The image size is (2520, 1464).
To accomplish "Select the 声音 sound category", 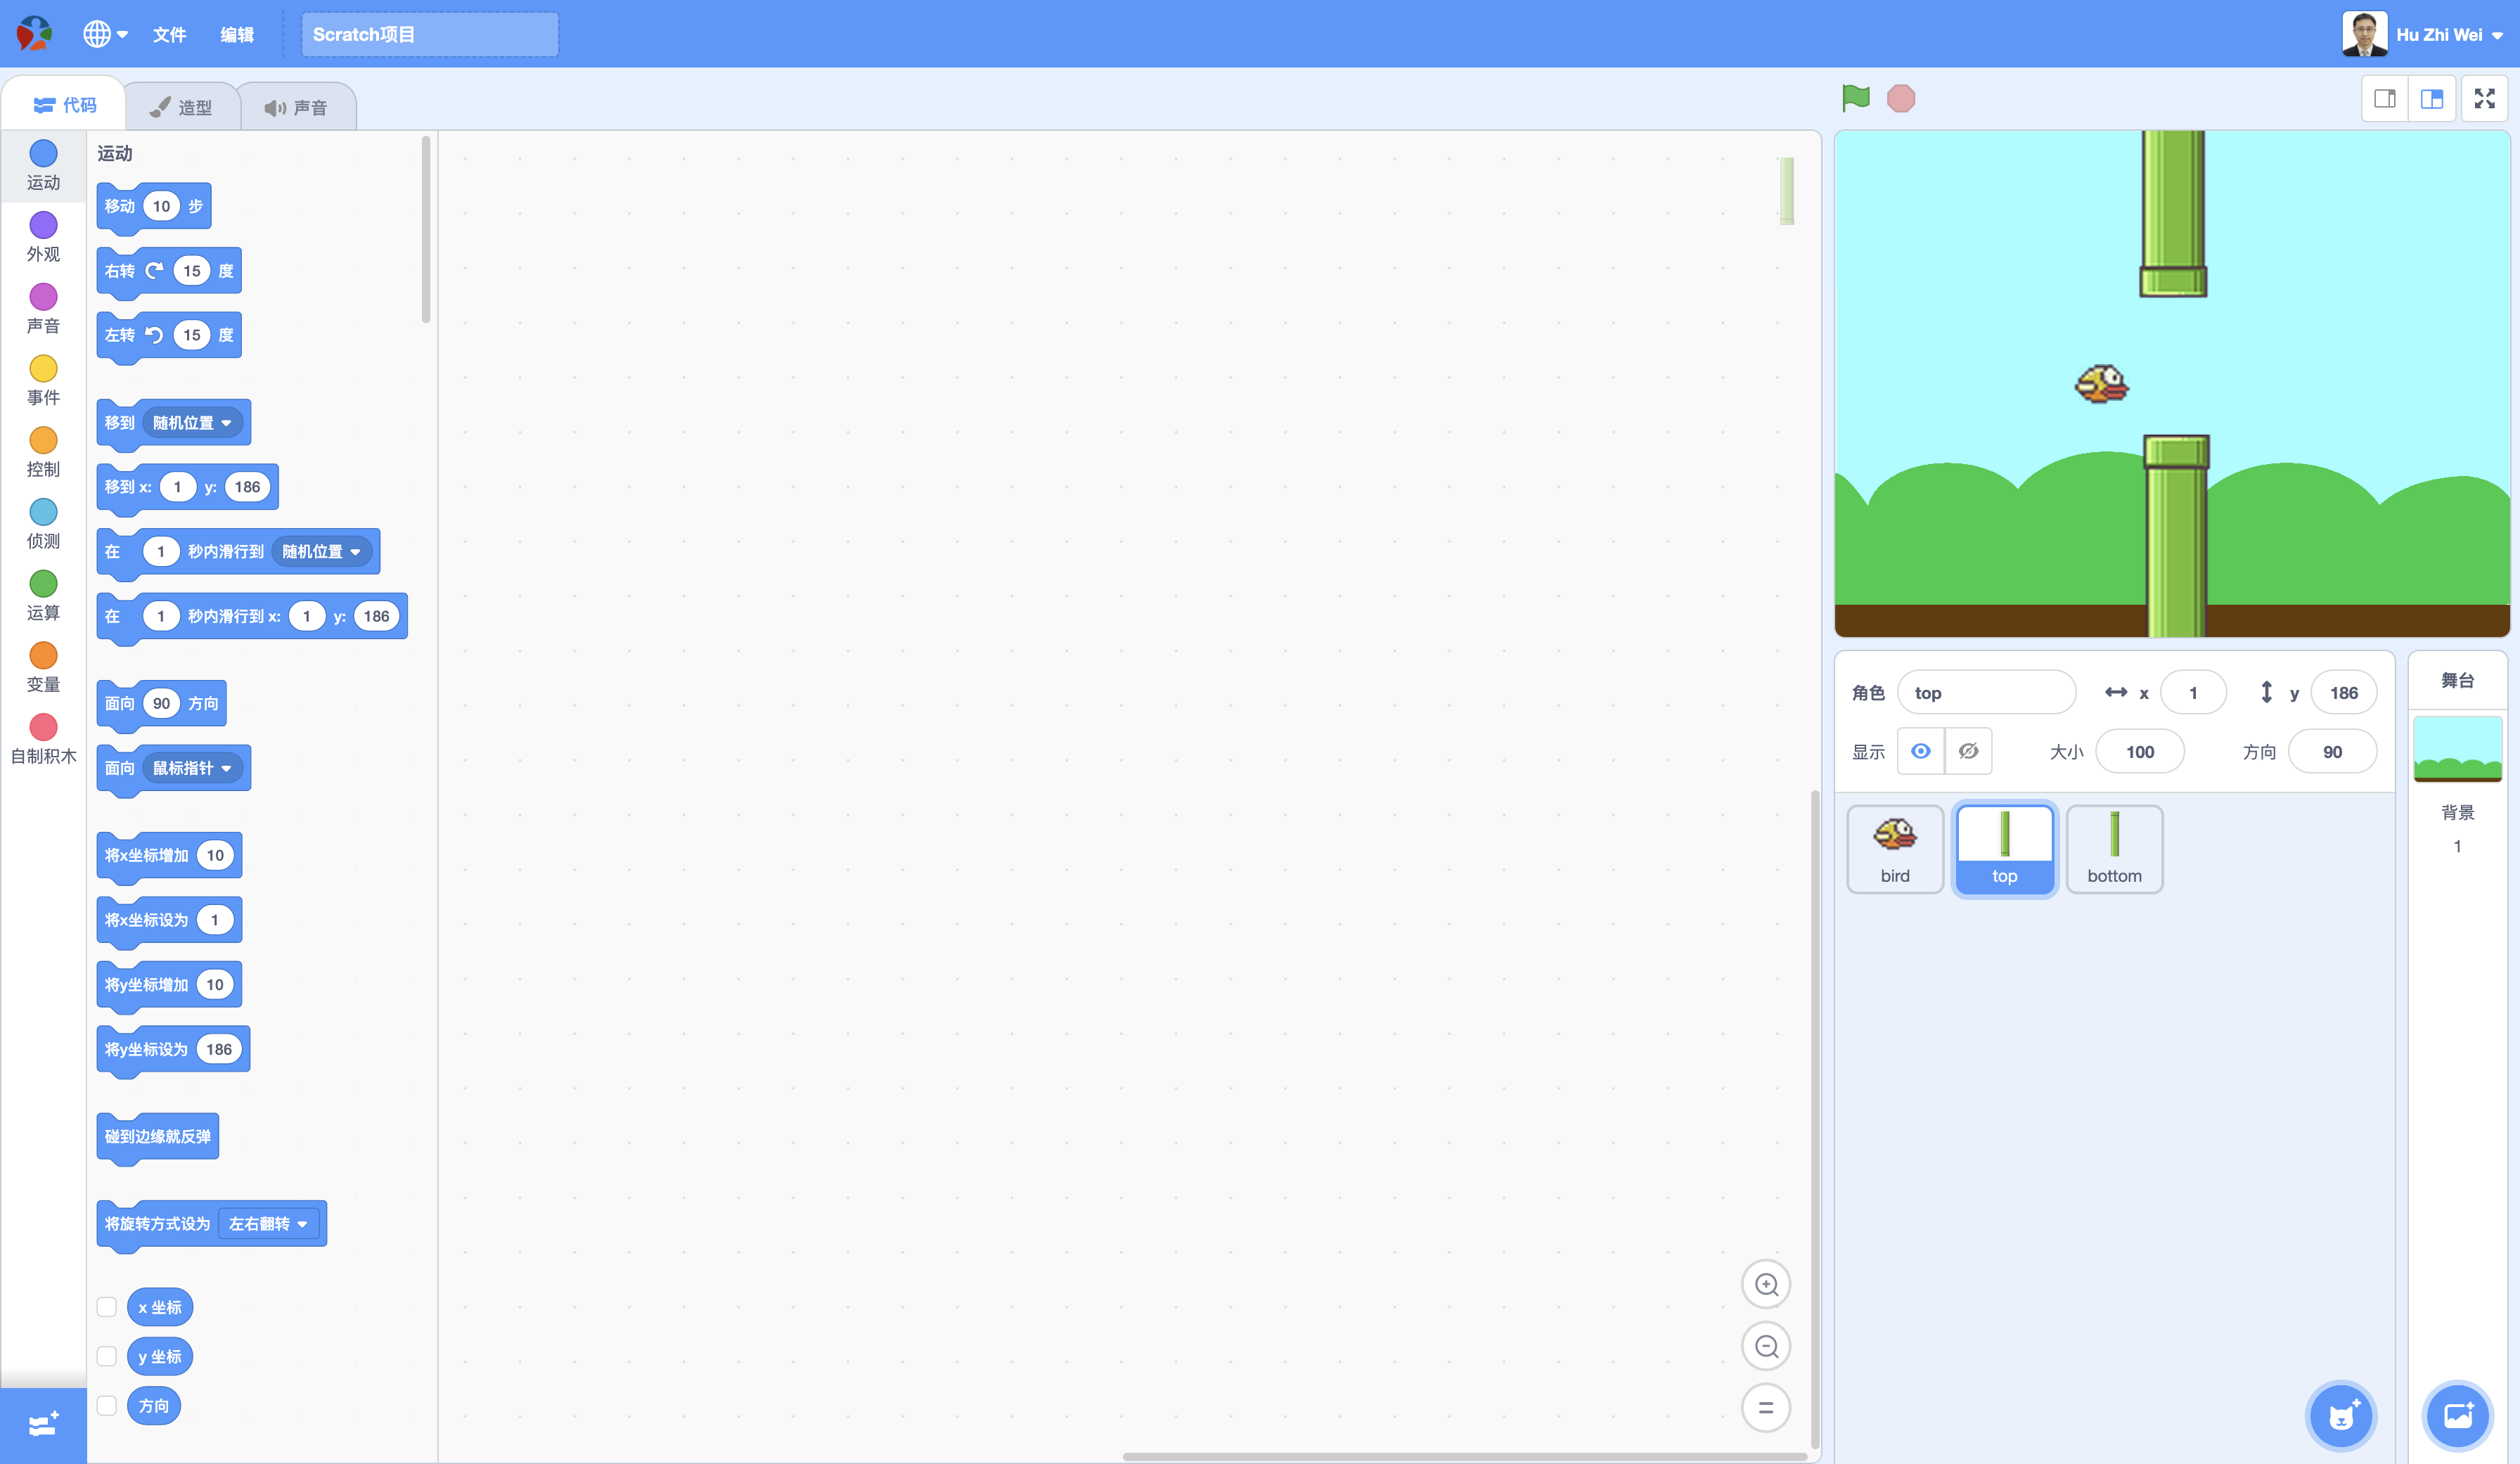I will click(43, 310).
